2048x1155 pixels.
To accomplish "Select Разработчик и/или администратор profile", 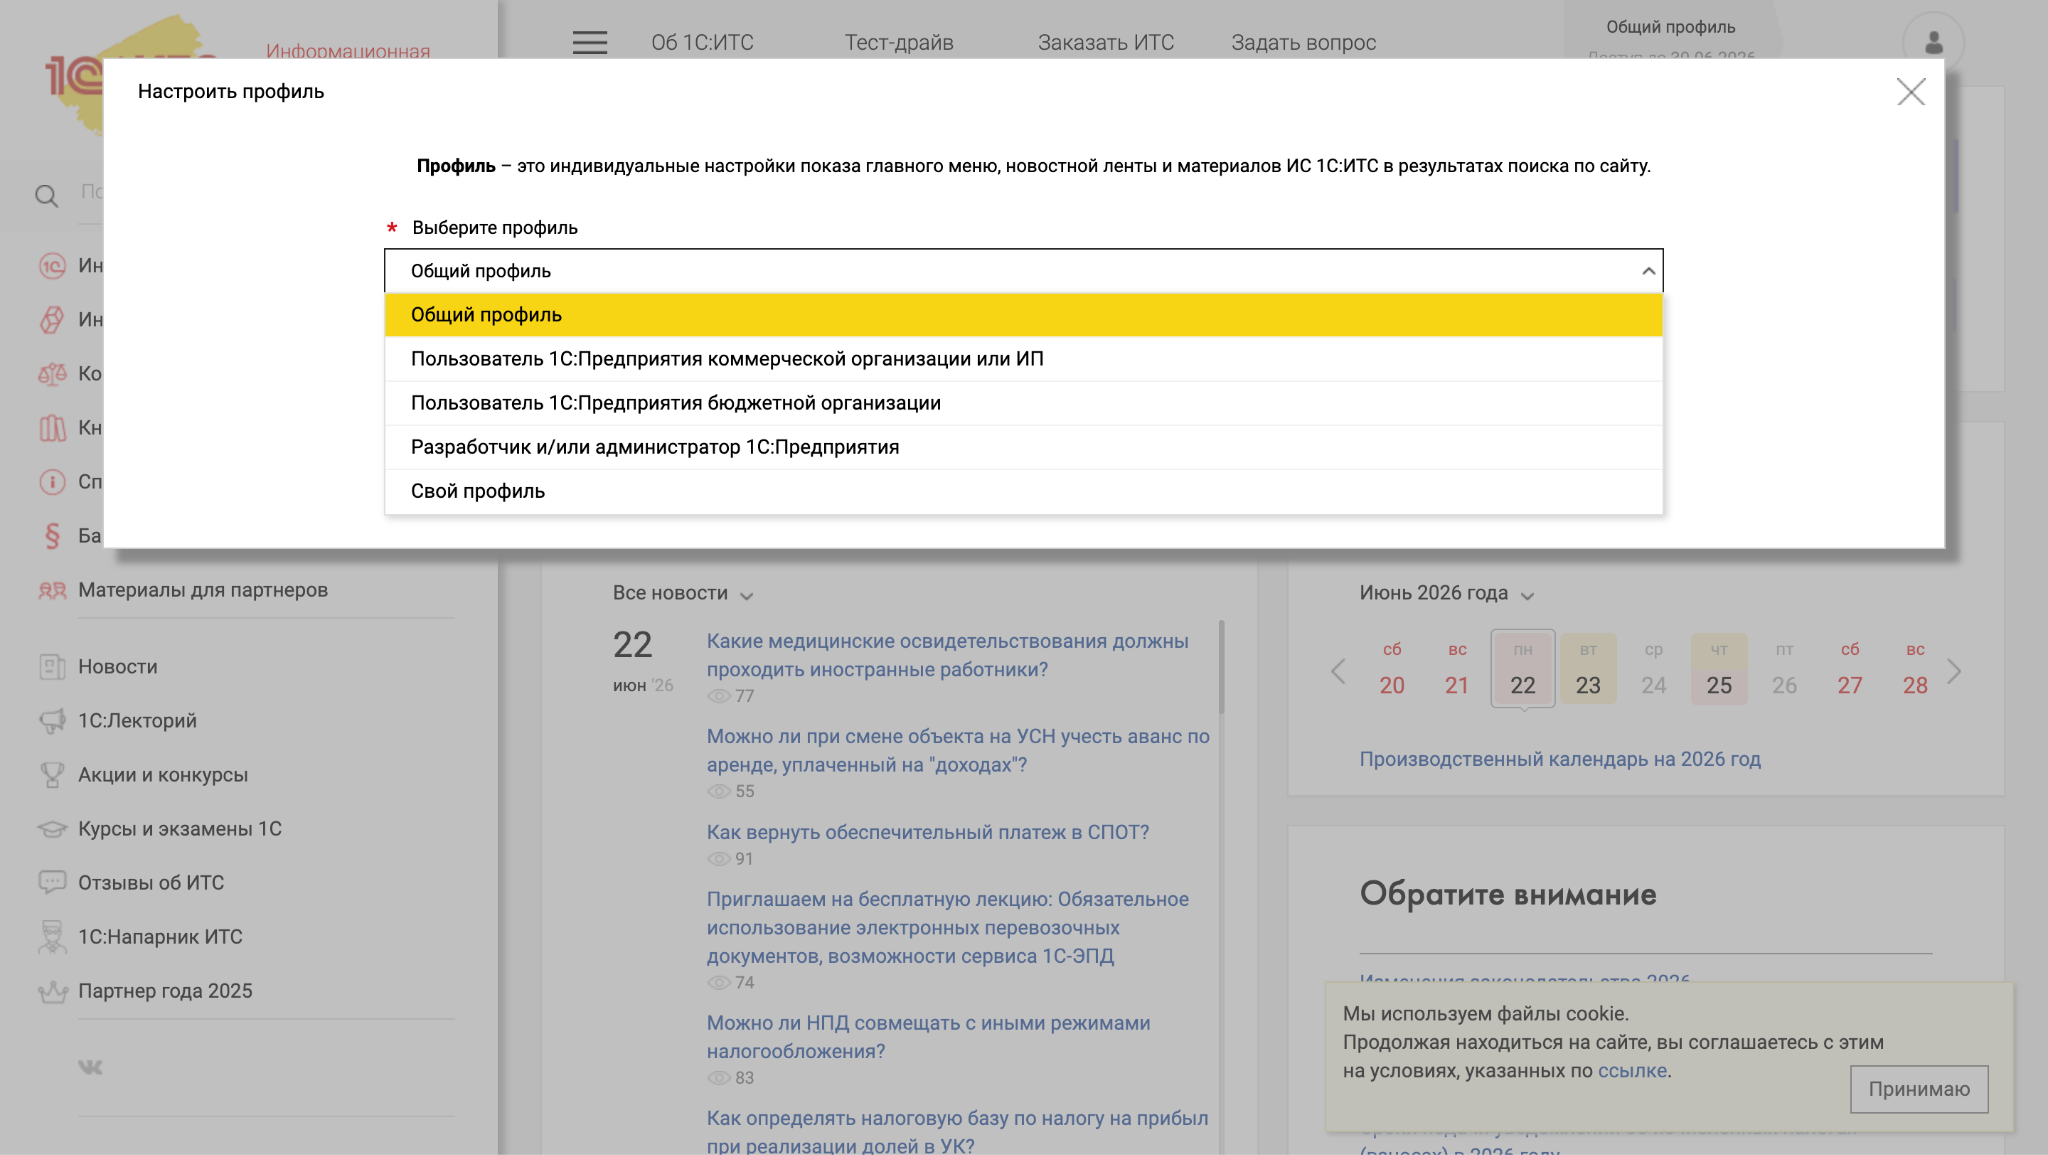I will tap(1023, 447).
